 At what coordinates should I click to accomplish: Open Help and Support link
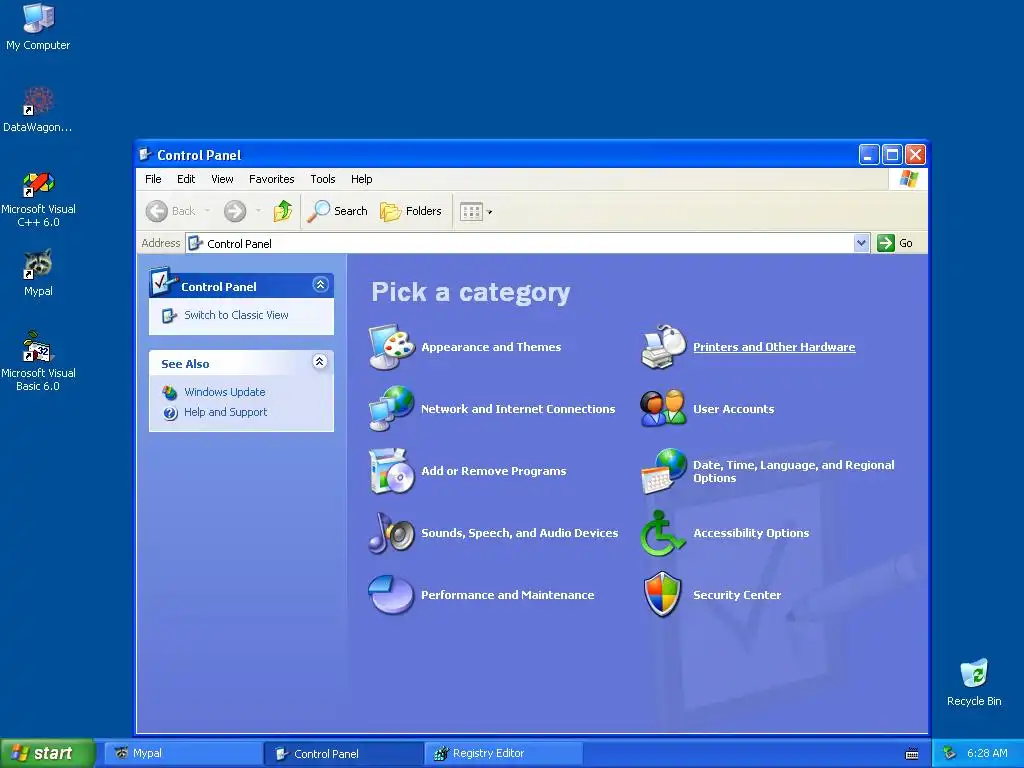pos(225,412)
